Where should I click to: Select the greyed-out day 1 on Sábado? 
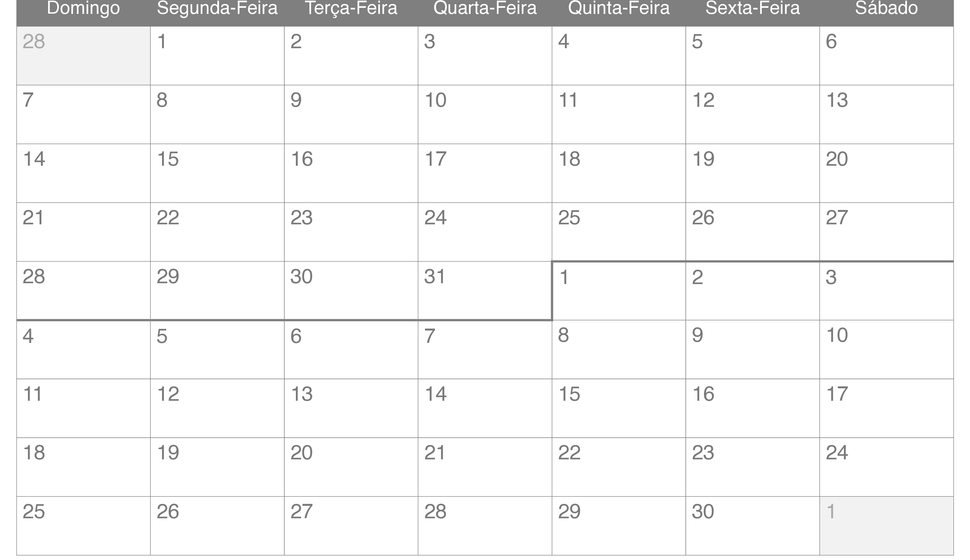pyautogui.click(x=886, y=525)
